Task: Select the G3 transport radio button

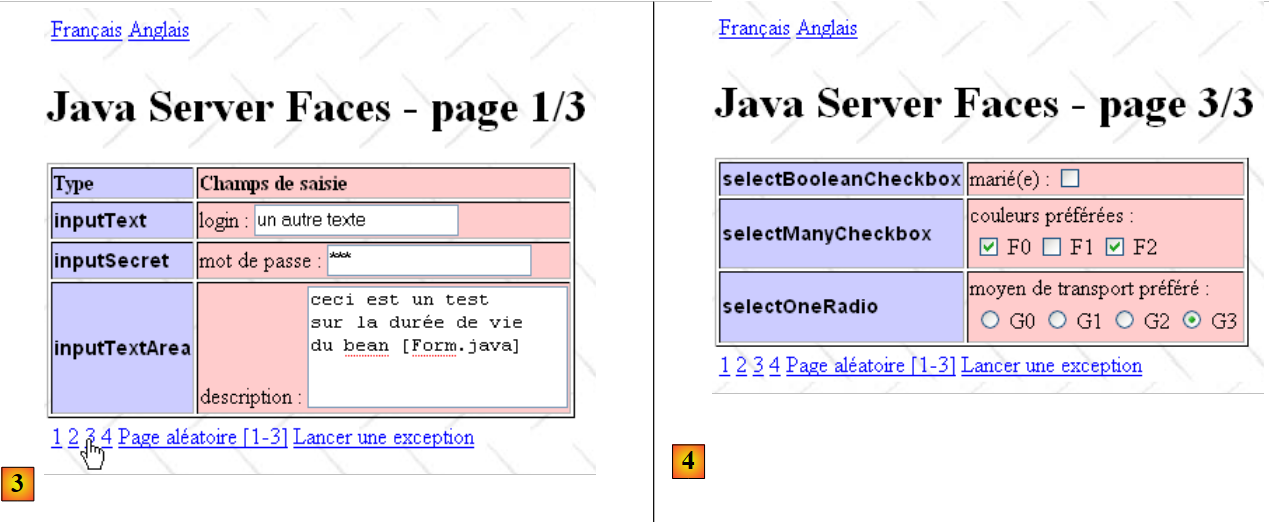Action: click(1192, 321)
